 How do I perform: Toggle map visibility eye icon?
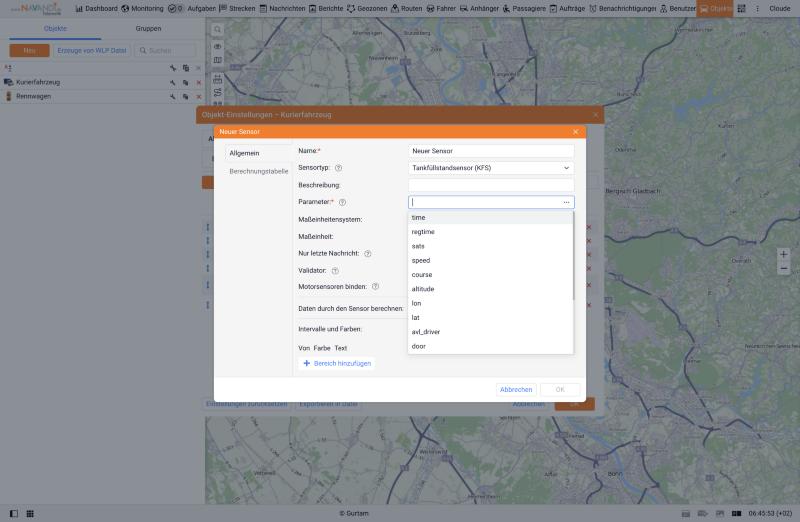217,47
